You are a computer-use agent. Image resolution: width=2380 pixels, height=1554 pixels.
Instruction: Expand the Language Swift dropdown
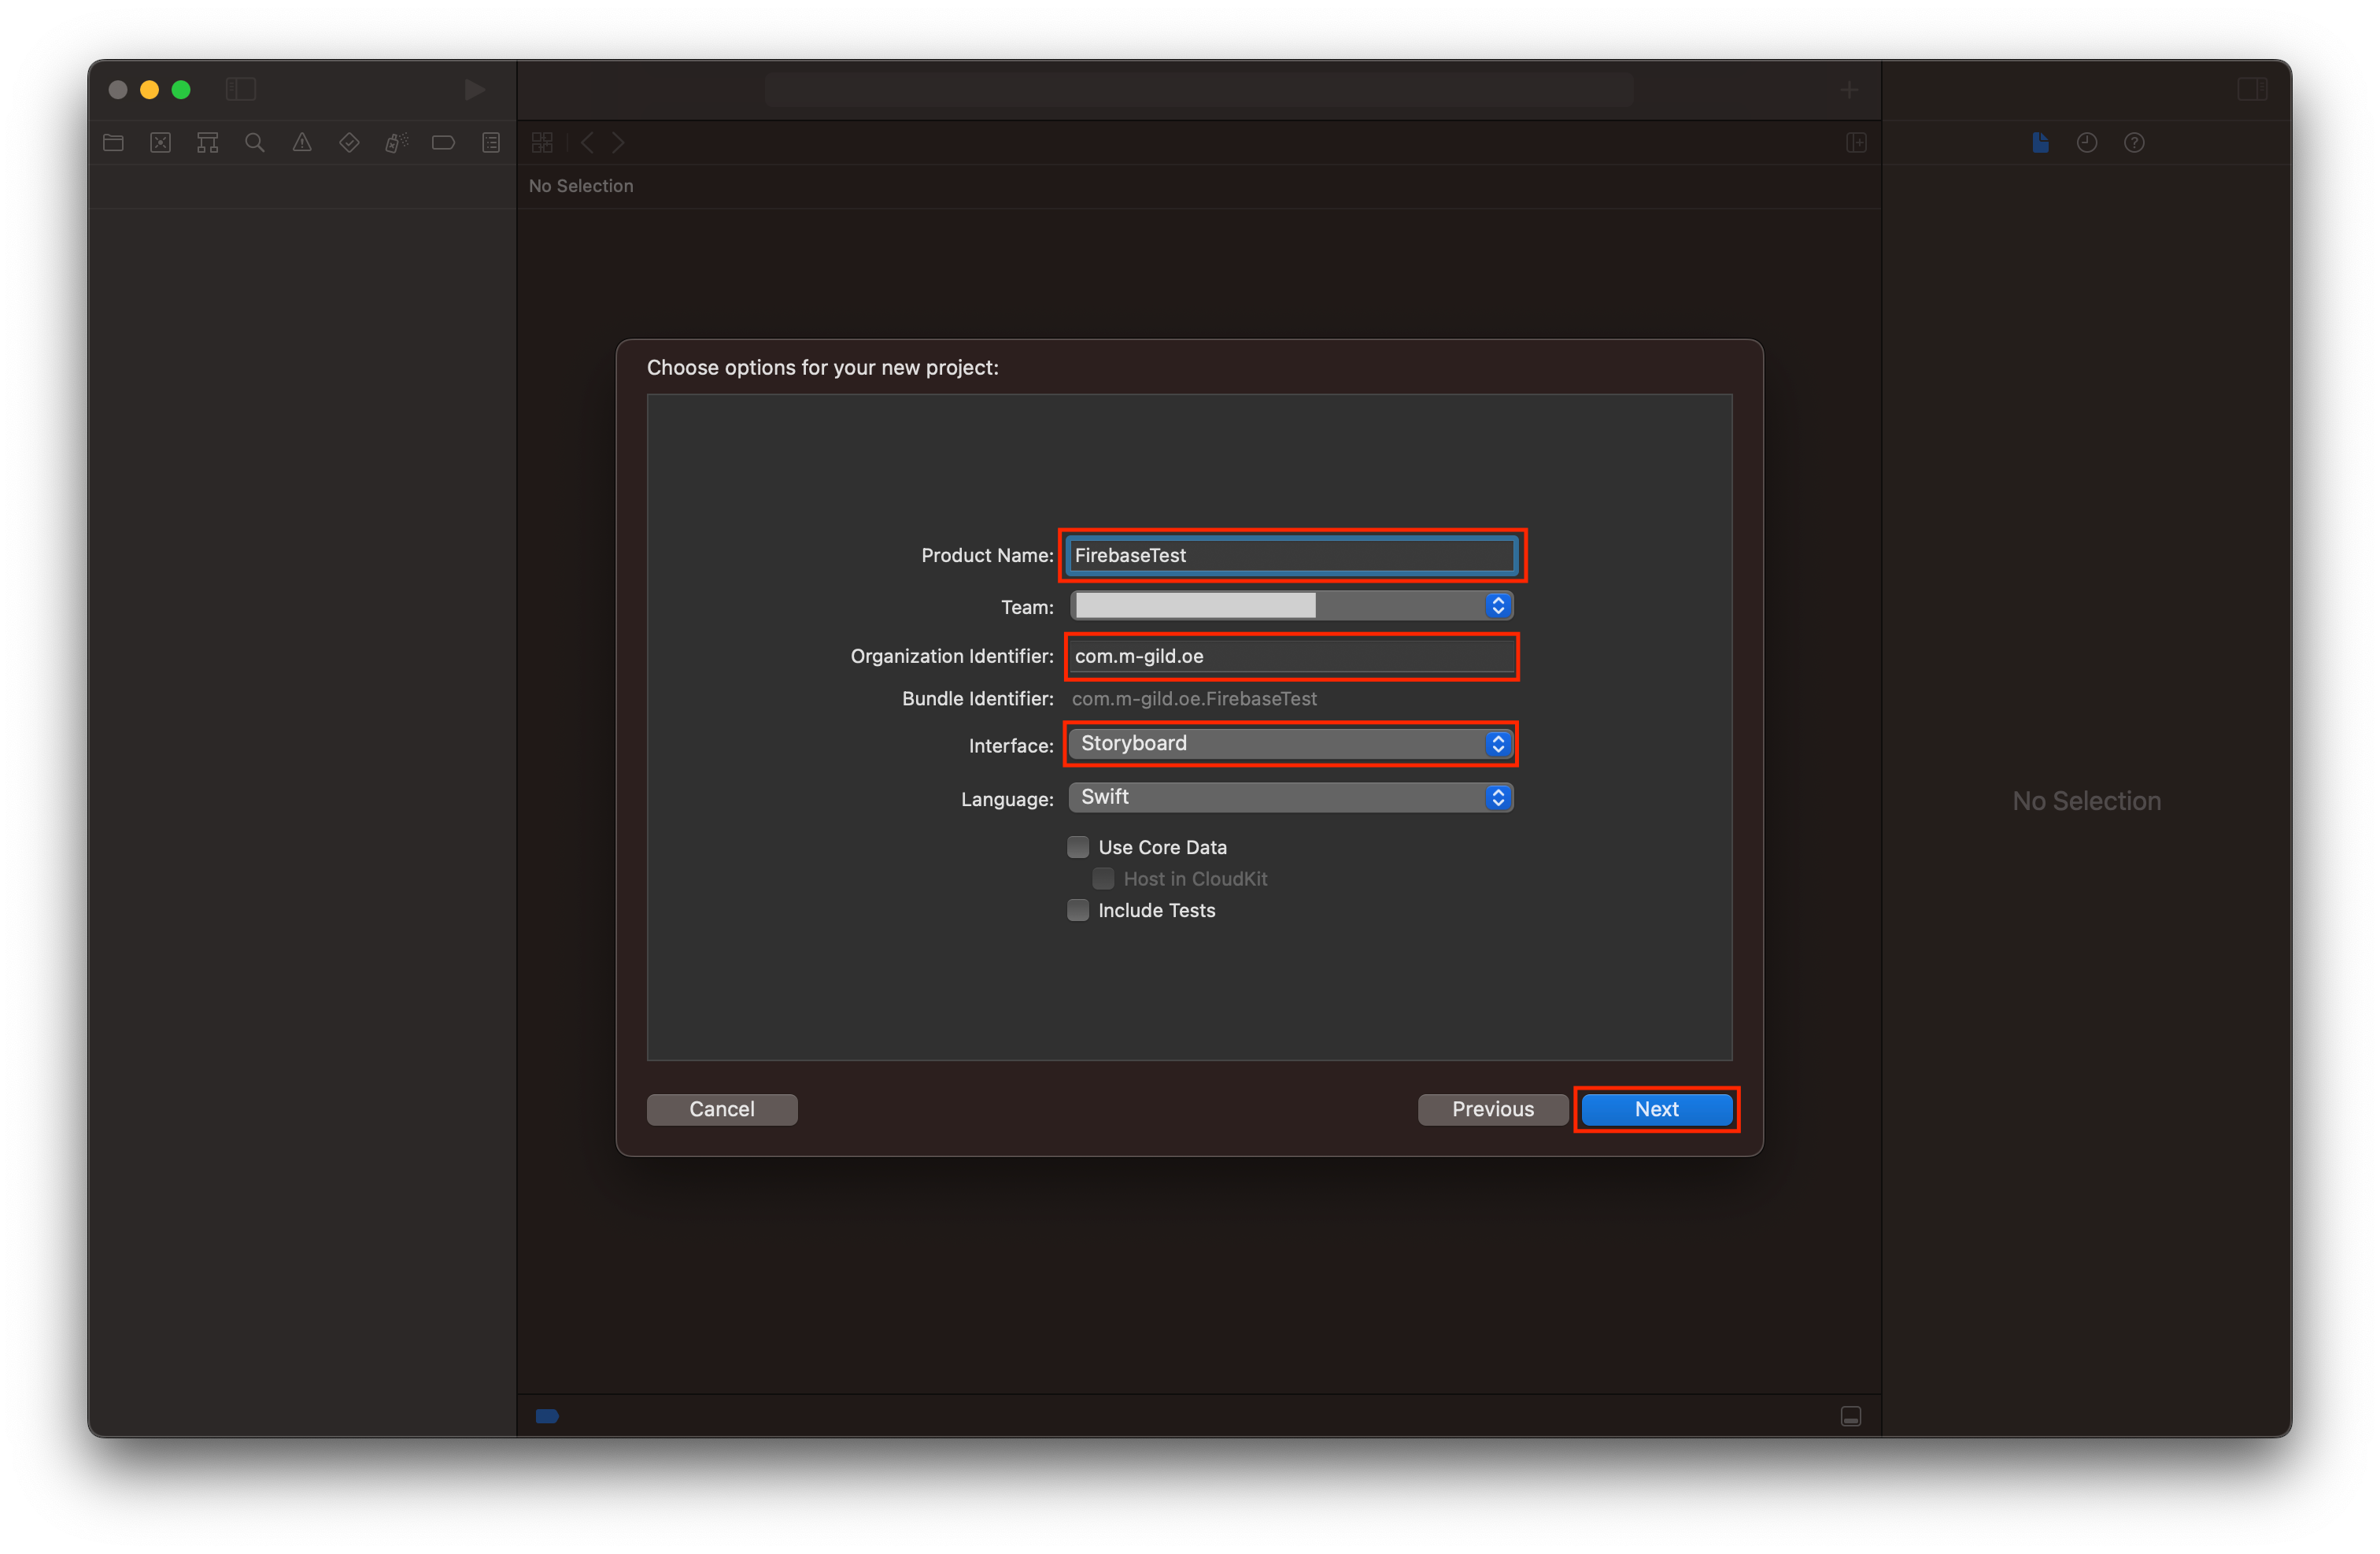(1290, 797)
